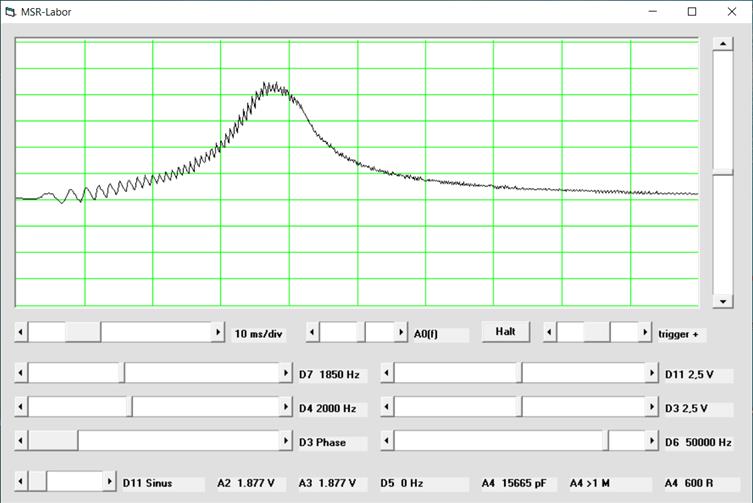753x503 pixels.
Task: Click scroll-down arrow of vertical plot scrollbar
Action: click(722, 301)
